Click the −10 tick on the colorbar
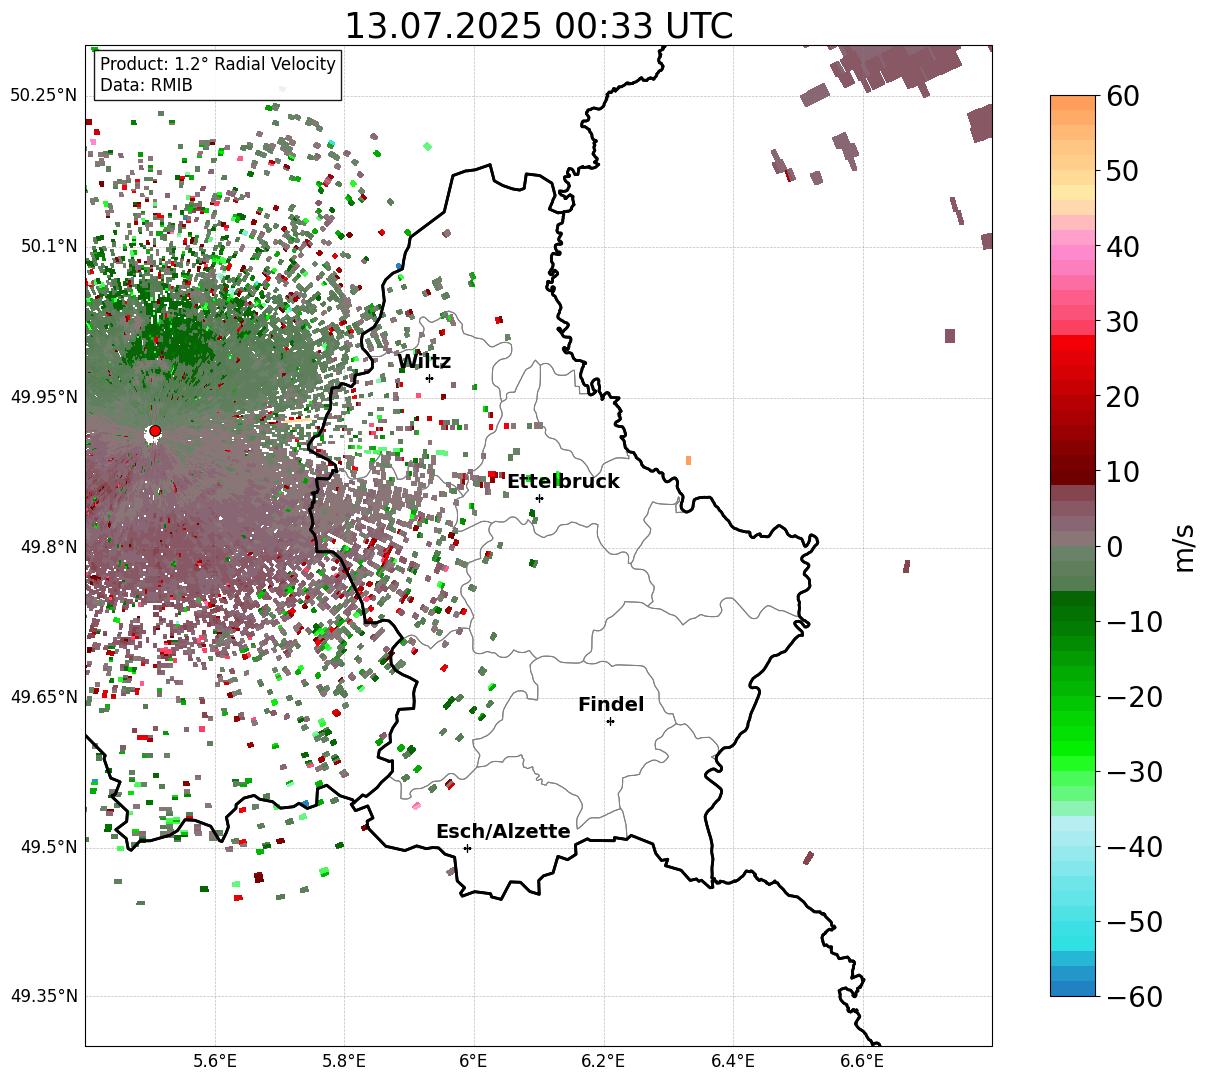The image size is (1207, 1081). pos(1134,621)
